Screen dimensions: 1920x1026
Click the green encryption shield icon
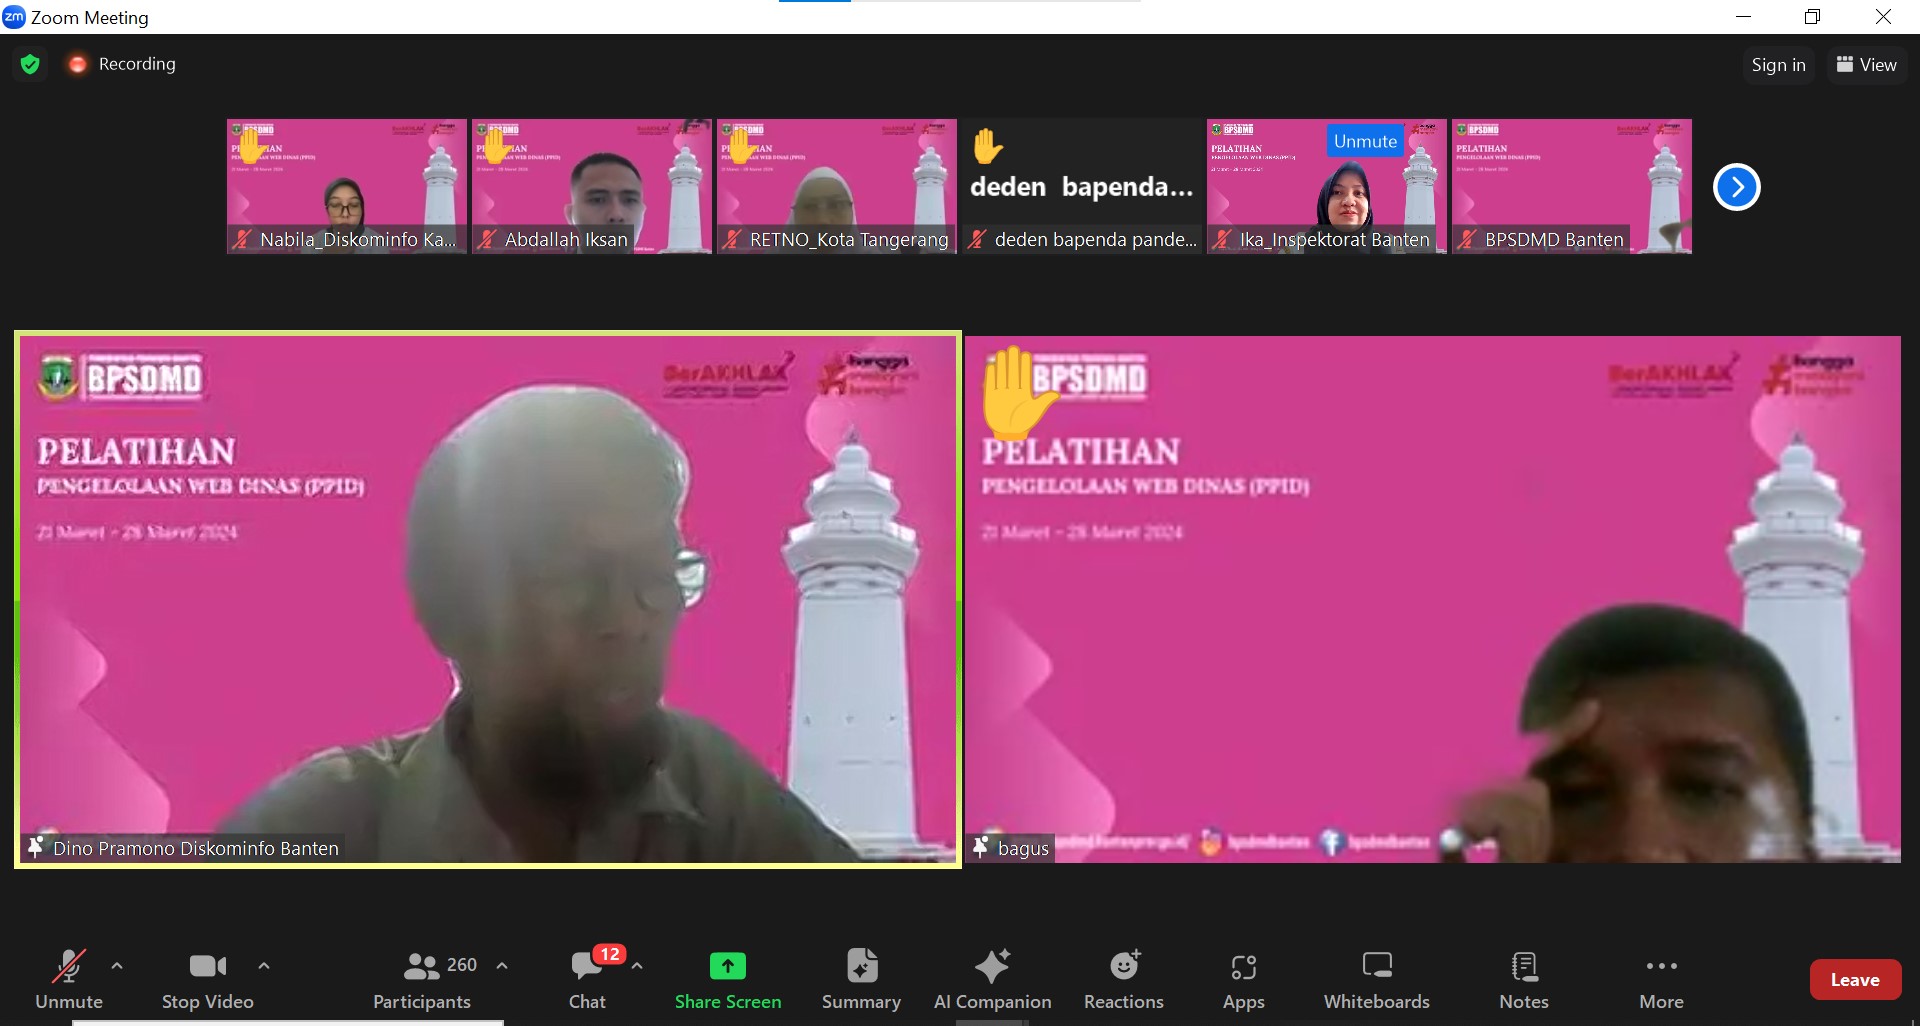click(x=30, y=64)
